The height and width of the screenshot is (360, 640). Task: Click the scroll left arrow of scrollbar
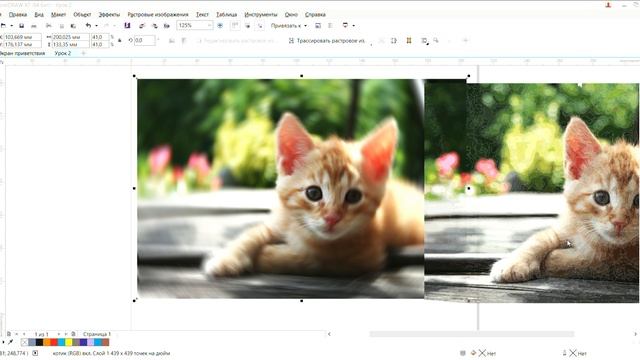[329, 334]
